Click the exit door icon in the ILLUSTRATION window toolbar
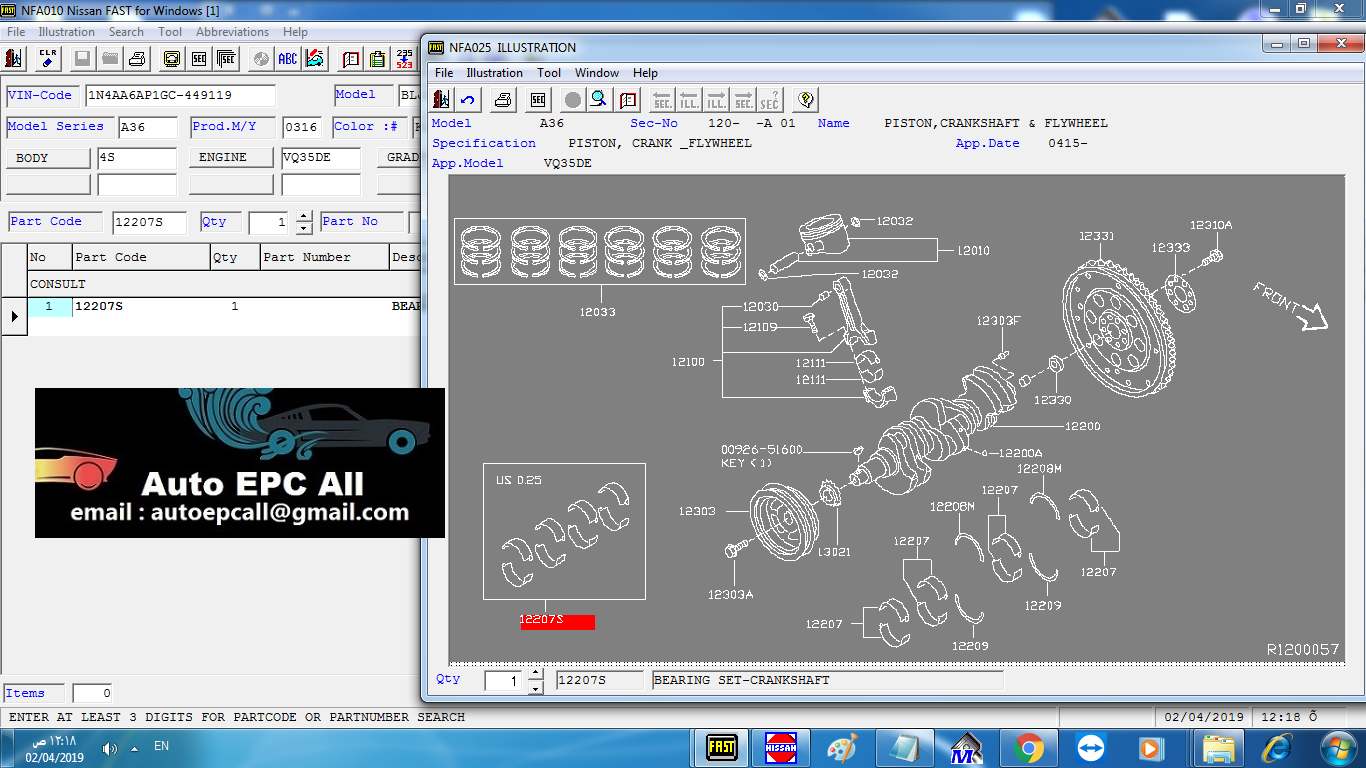Viewport: 1366px width, 768px height. click(x=442, y=99)
